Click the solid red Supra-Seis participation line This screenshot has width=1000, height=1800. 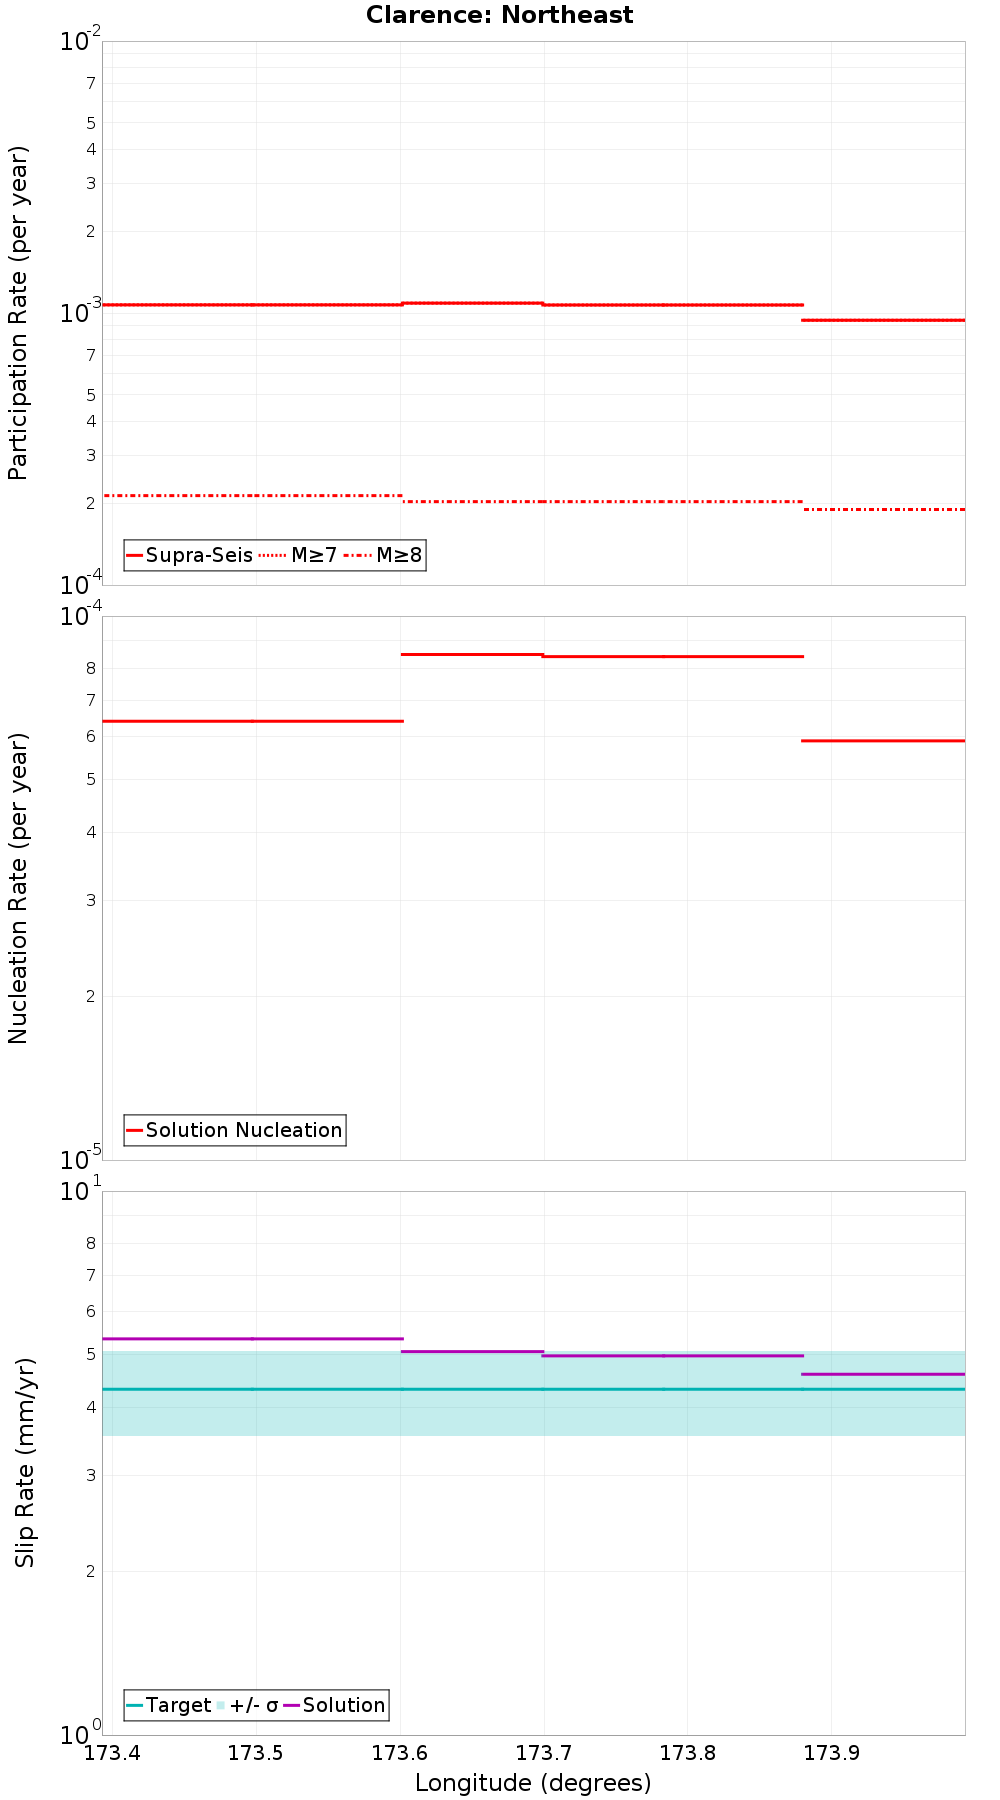(x=252, y=304)
